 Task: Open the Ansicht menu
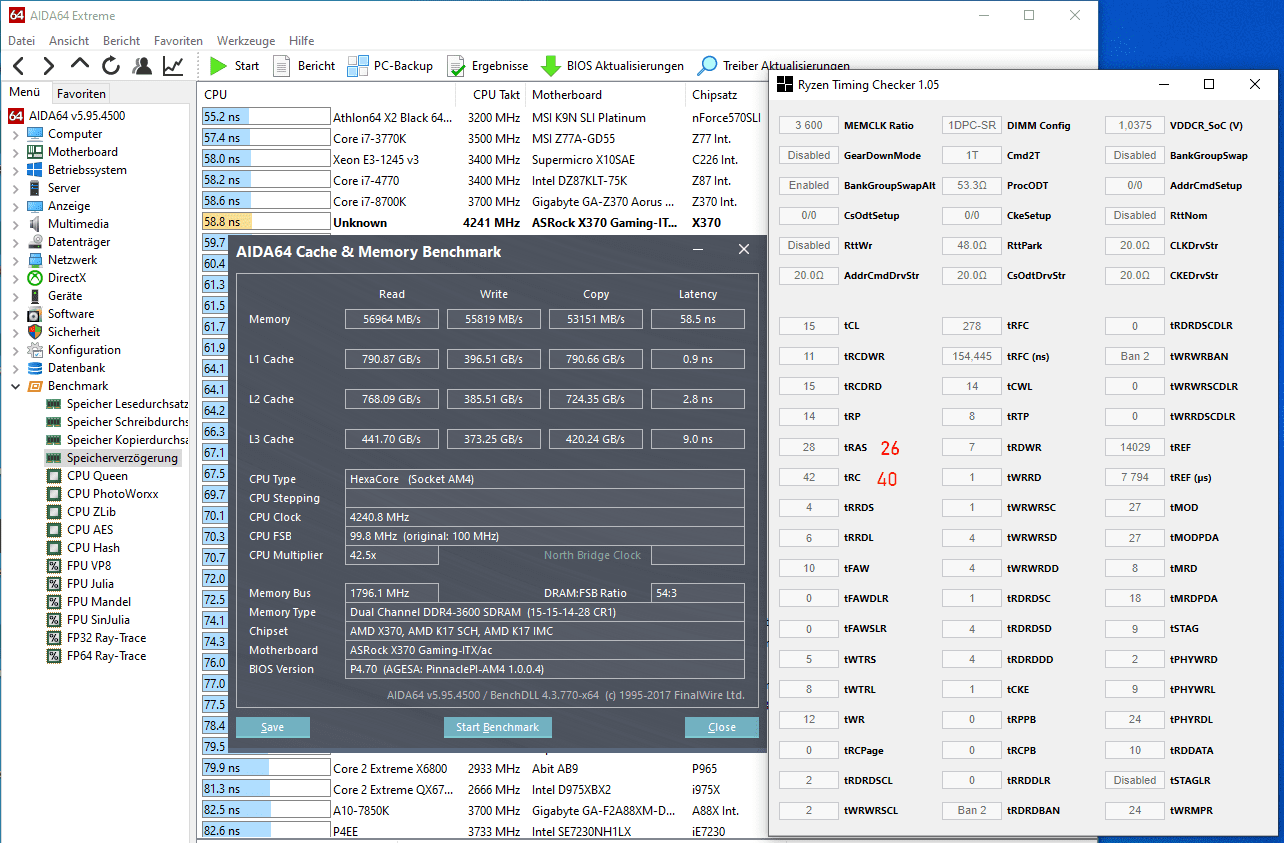(x=69, y=41)
